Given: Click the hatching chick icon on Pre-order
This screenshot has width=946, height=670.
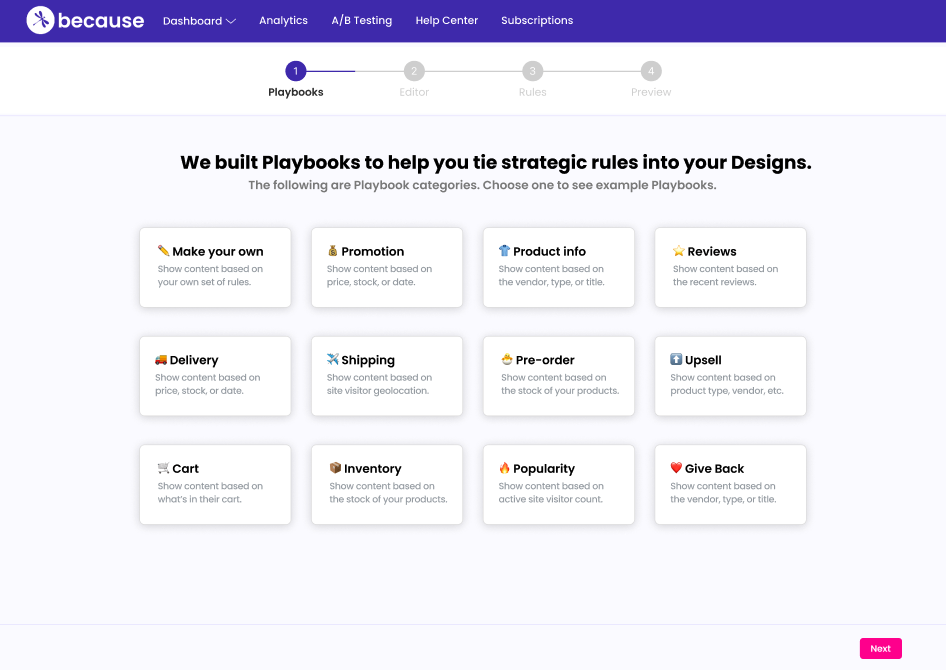Looking at the screenshot, I should tap(507, 359).
